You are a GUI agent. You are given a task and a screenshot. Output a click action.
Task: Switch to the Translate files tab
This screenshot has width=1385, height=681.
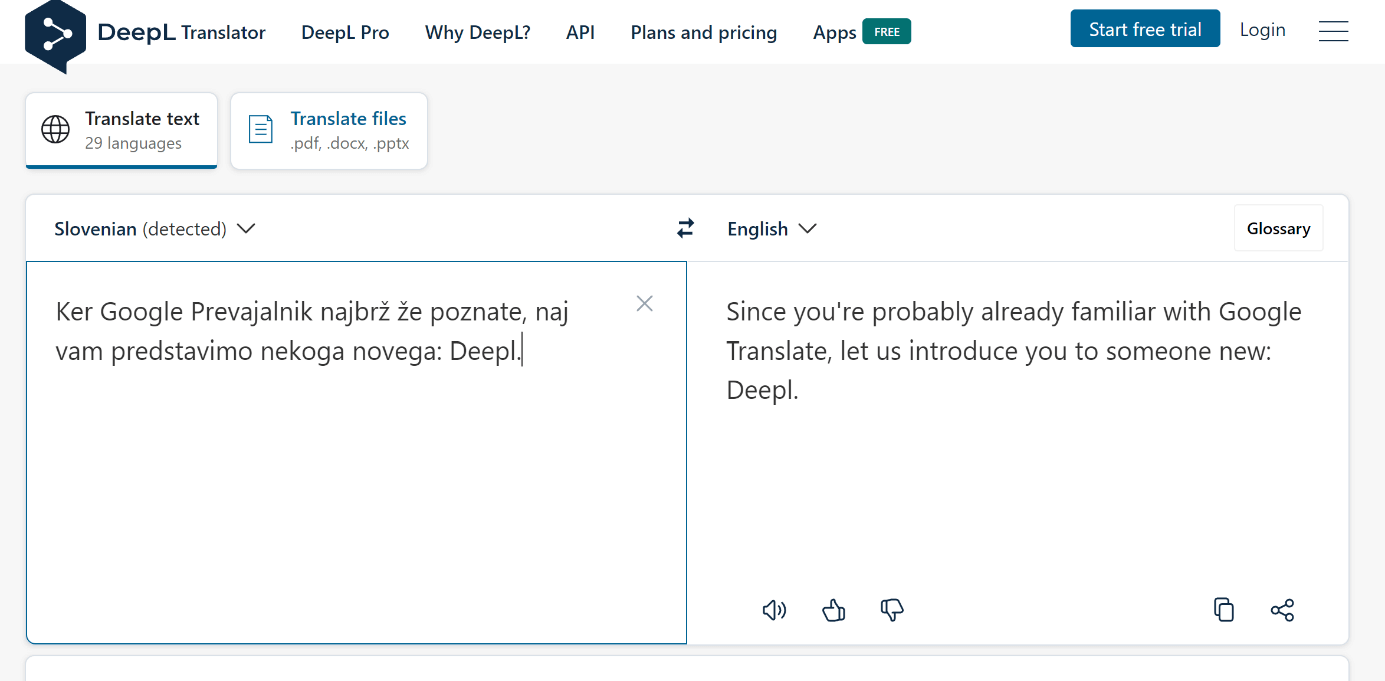click(329, 130)
